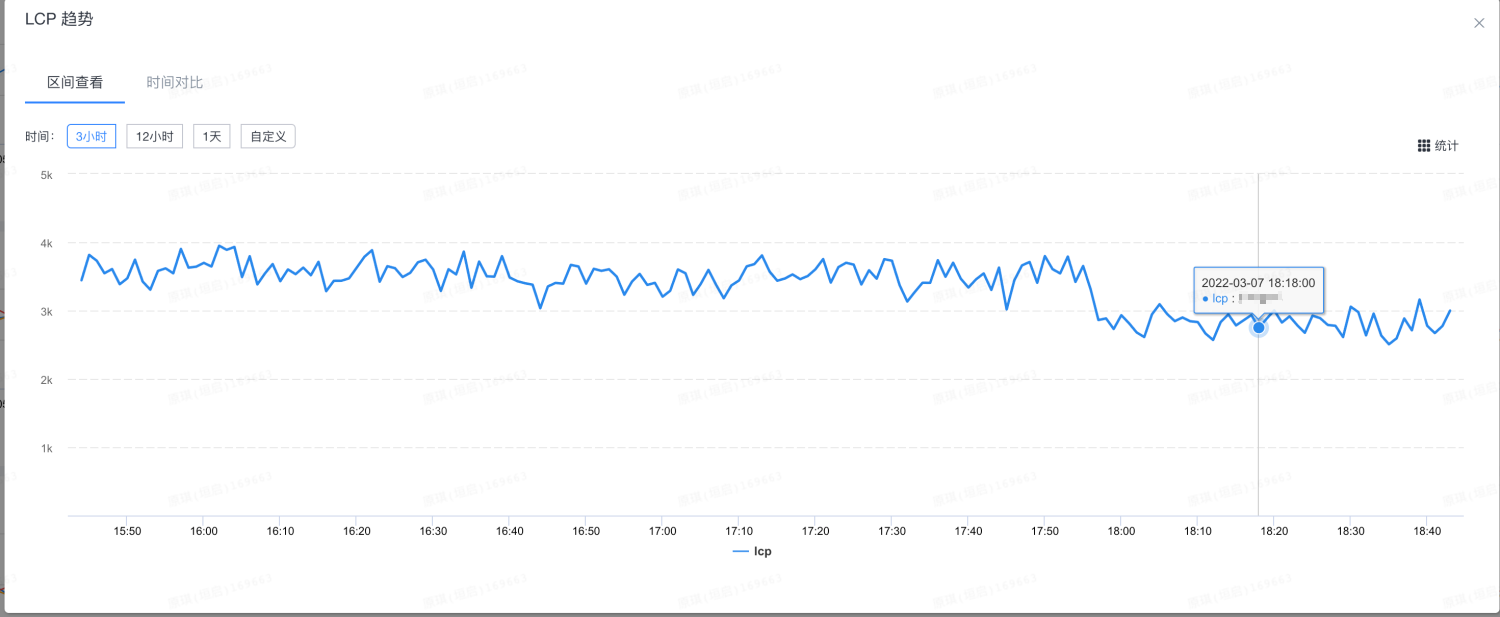1500x617 pixels.
Task: Select the 区间查看 tab
Action: 75,82
